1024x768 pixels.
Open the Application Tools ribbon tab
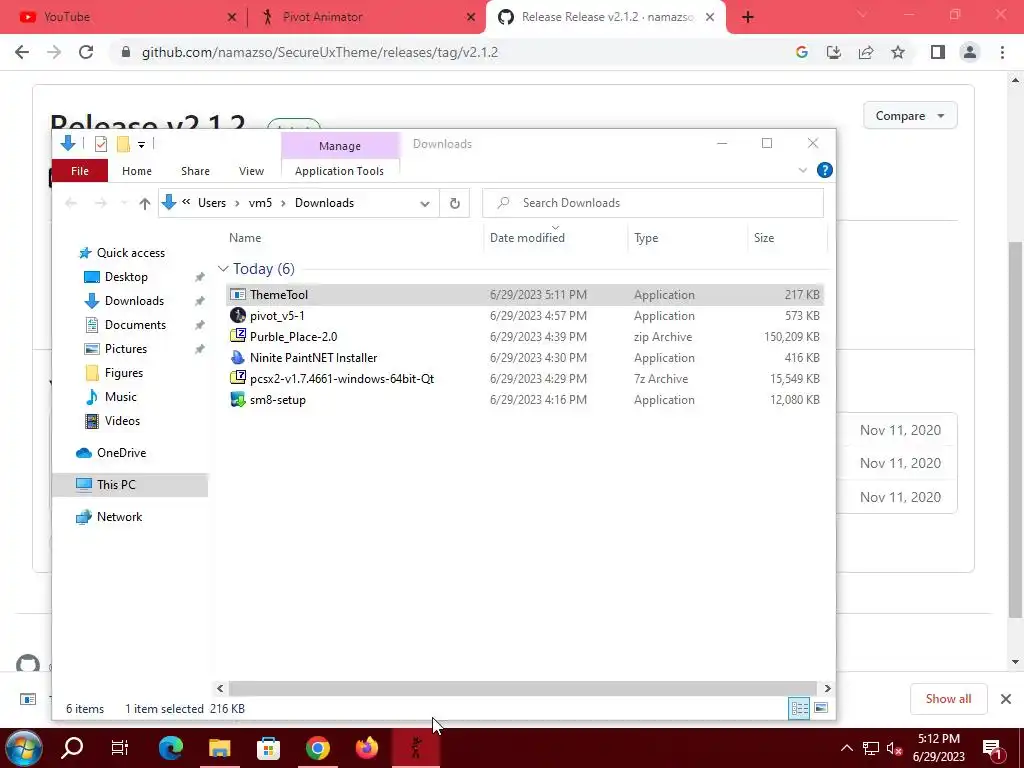(x=340, y=171)
